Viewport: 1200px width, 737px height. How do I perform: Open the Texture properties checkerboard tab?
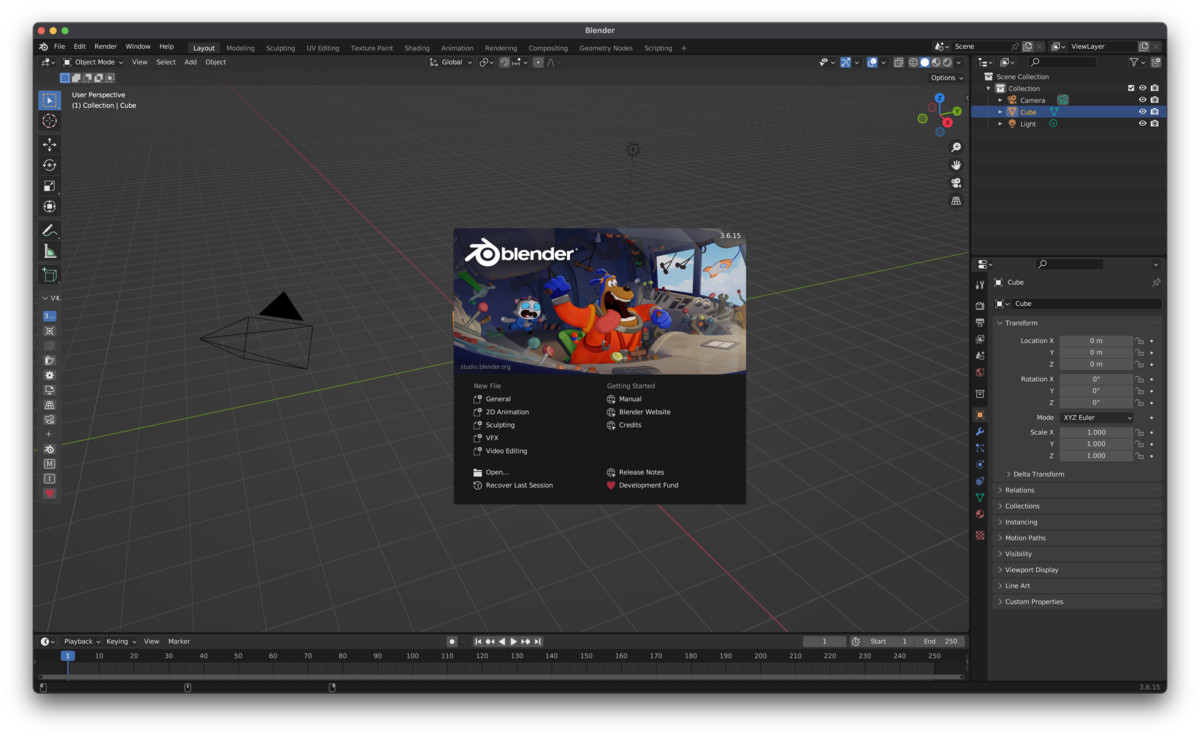[x=980, y=536]
